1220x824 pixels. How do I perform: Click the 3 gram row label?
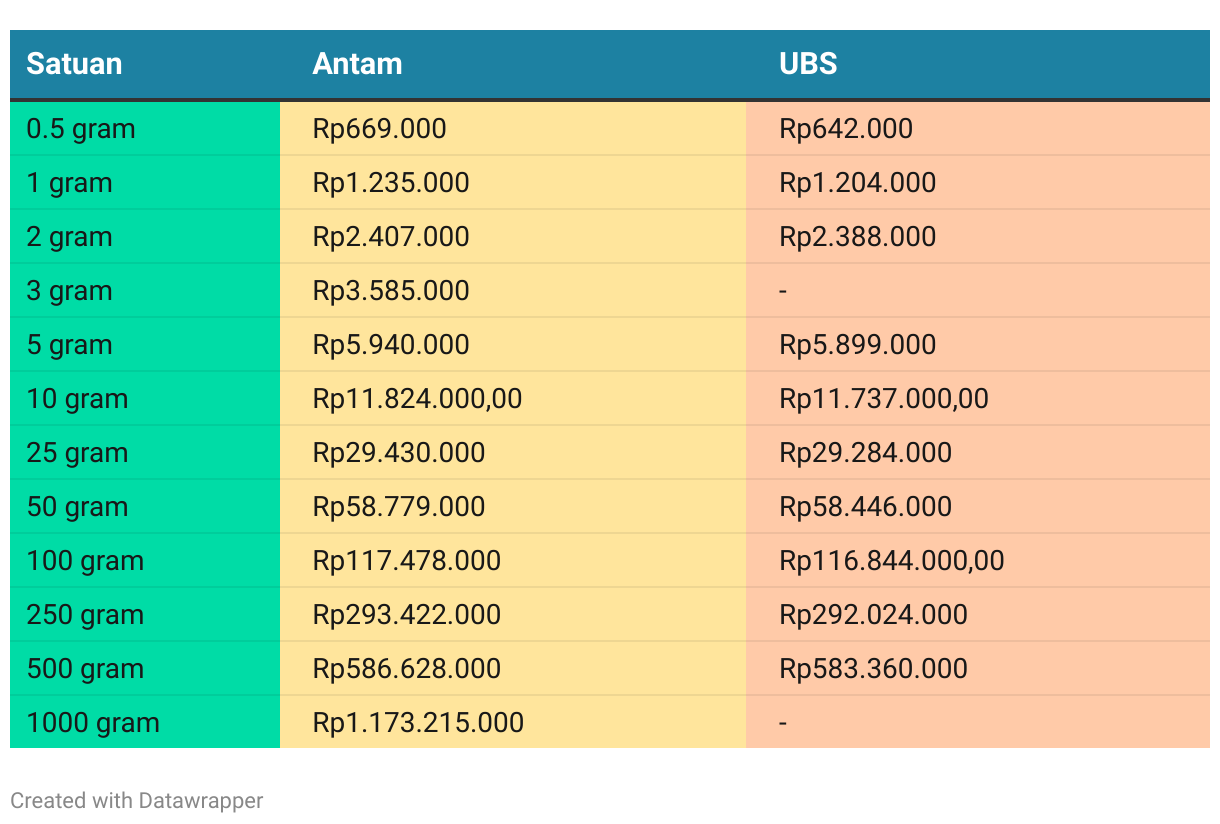tap(69, 291)
